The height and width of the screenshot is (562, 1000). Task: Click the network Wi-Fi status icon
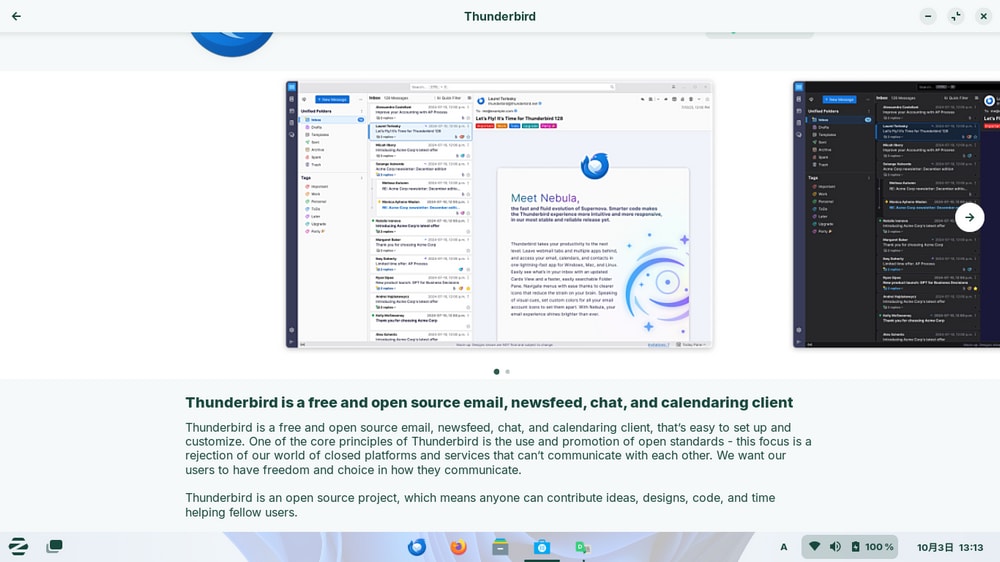click(814, 547)
